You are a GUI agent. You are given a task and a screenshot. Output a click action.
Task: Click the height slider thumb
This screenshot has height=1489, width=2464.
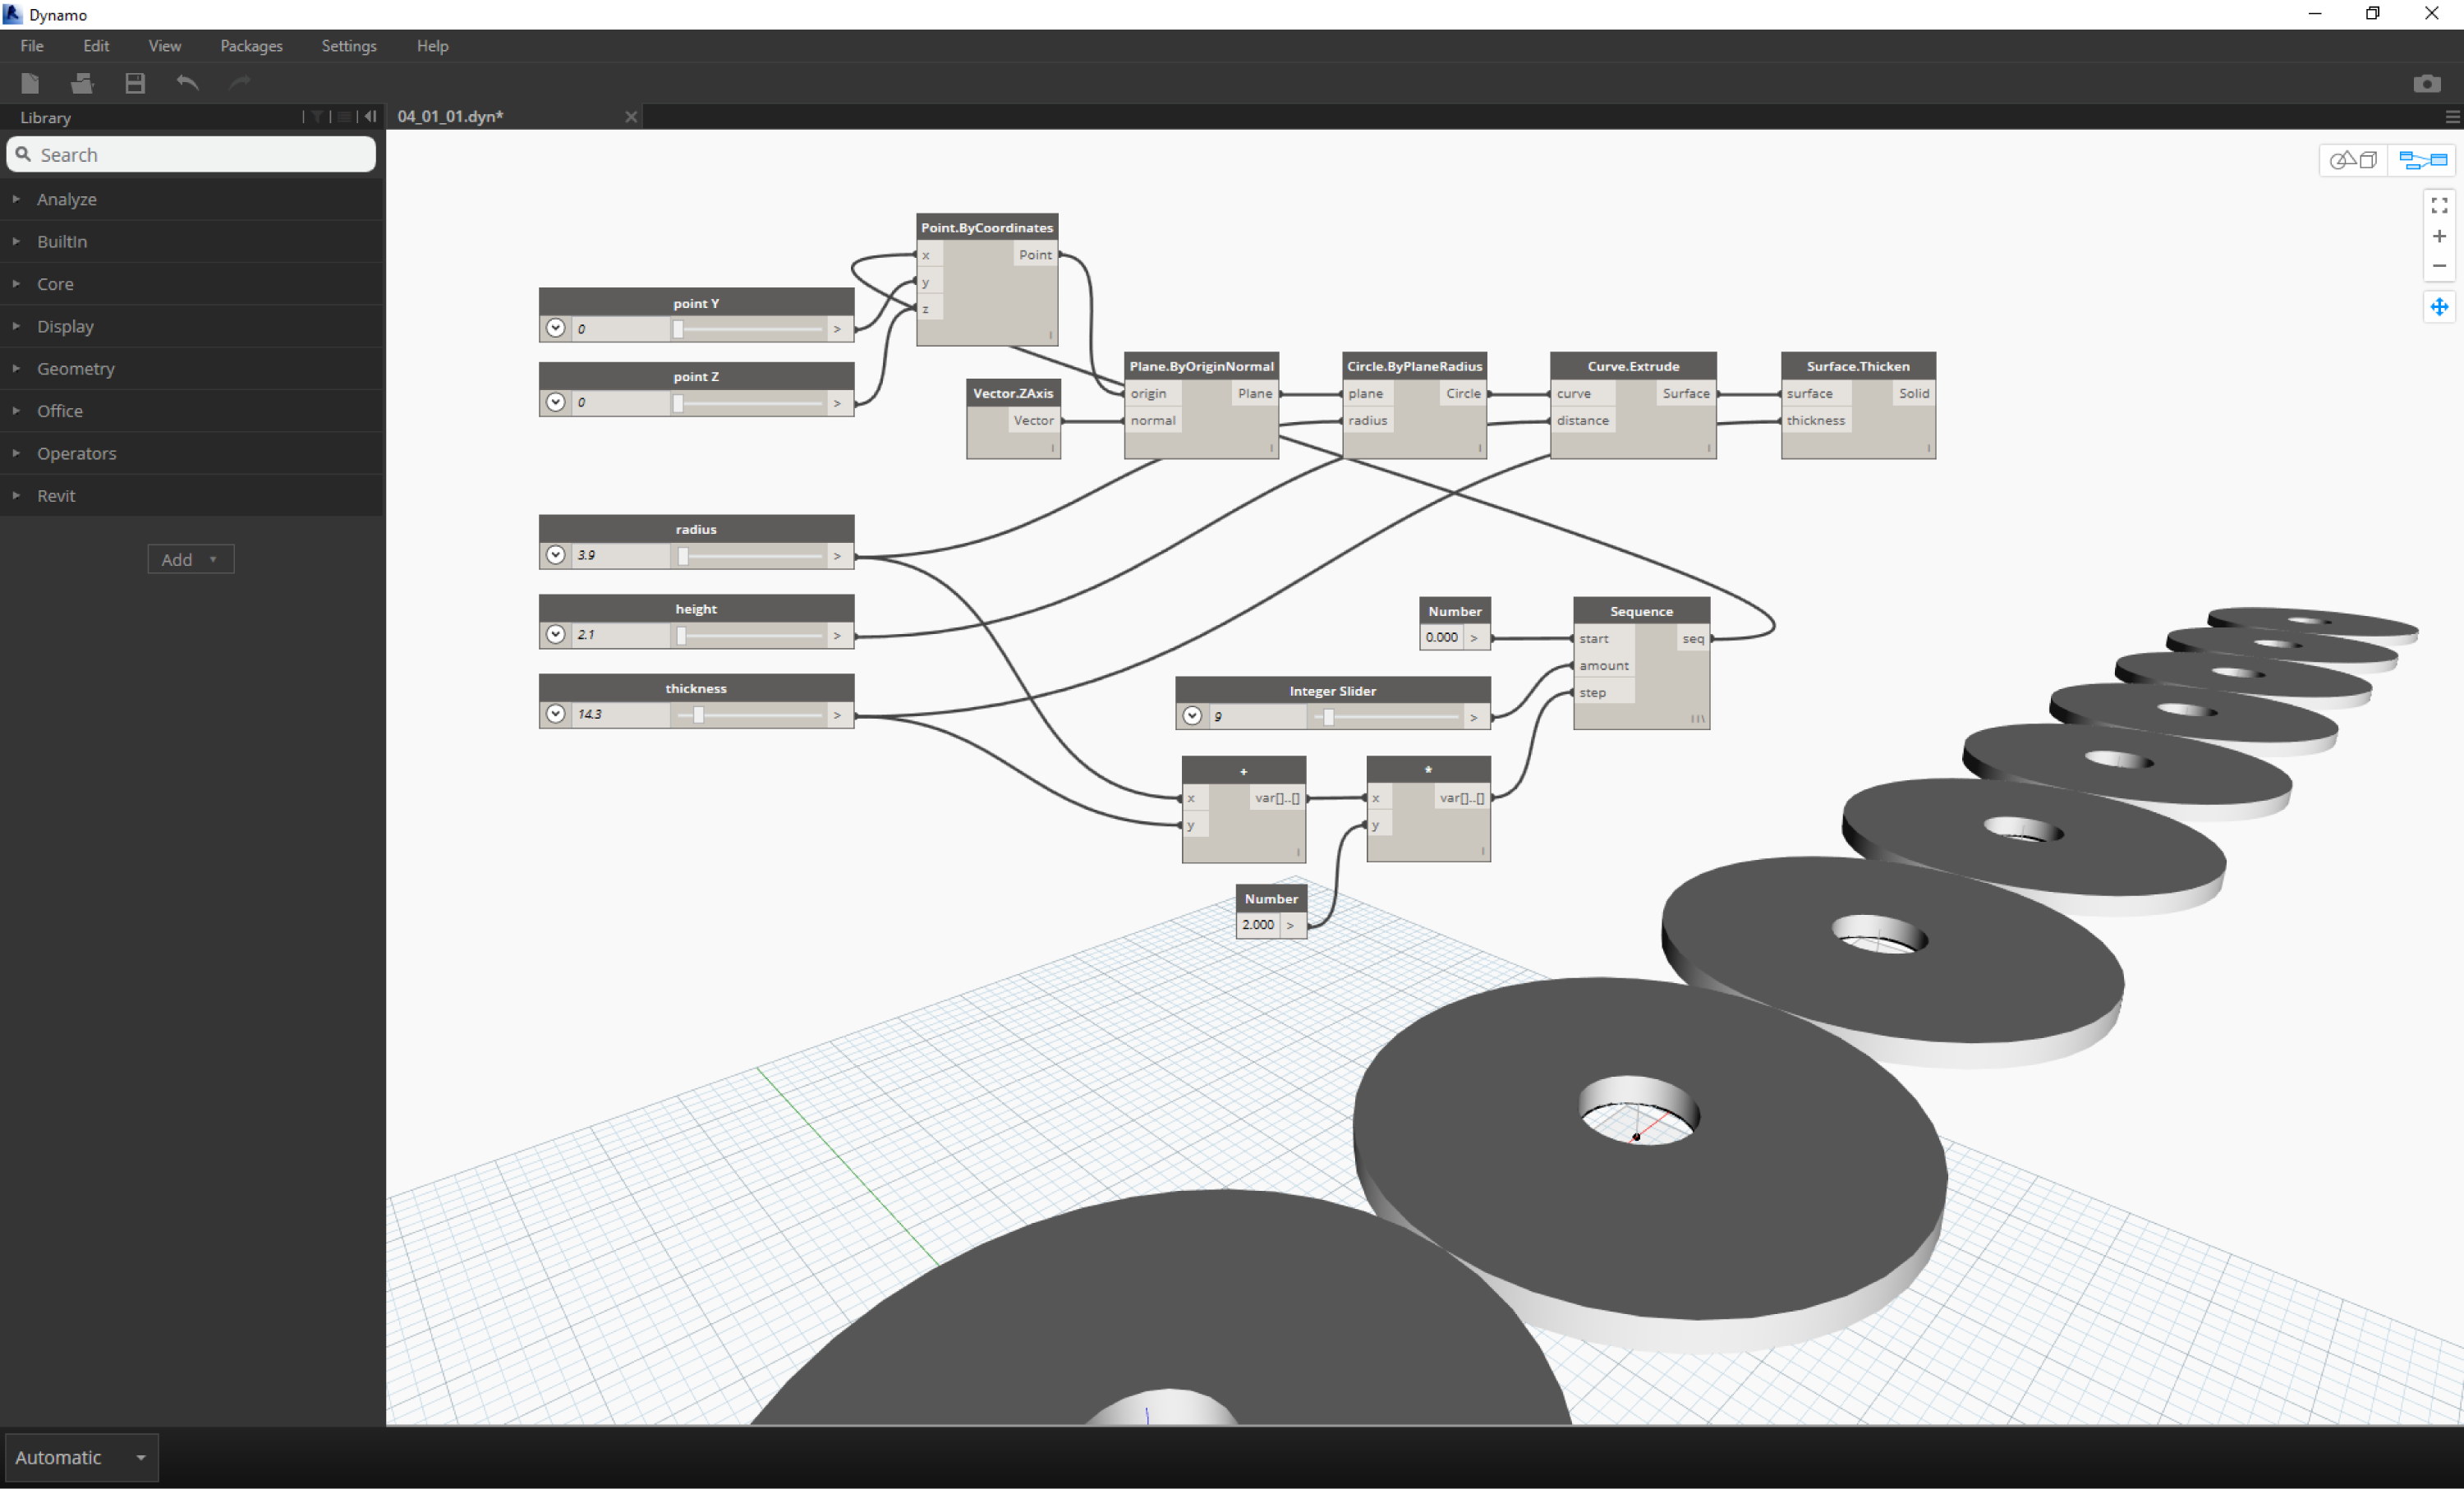(681, 635)
